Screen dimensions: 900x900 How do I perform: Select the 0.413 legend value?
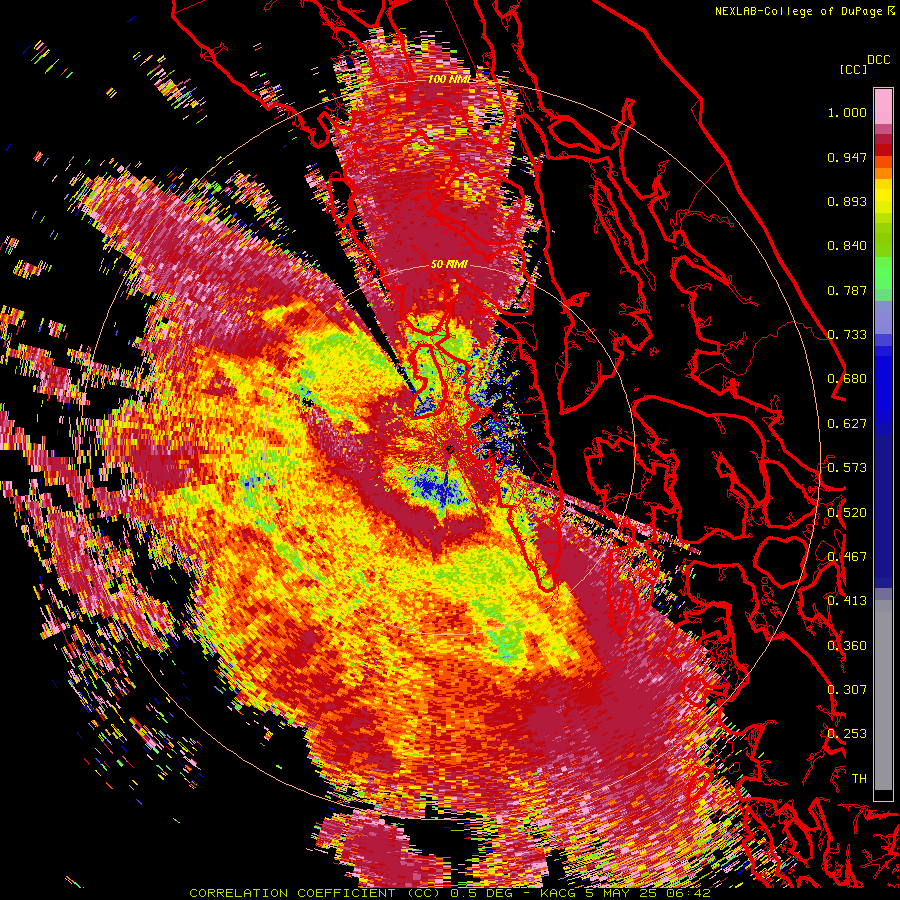tap(847, 601)
